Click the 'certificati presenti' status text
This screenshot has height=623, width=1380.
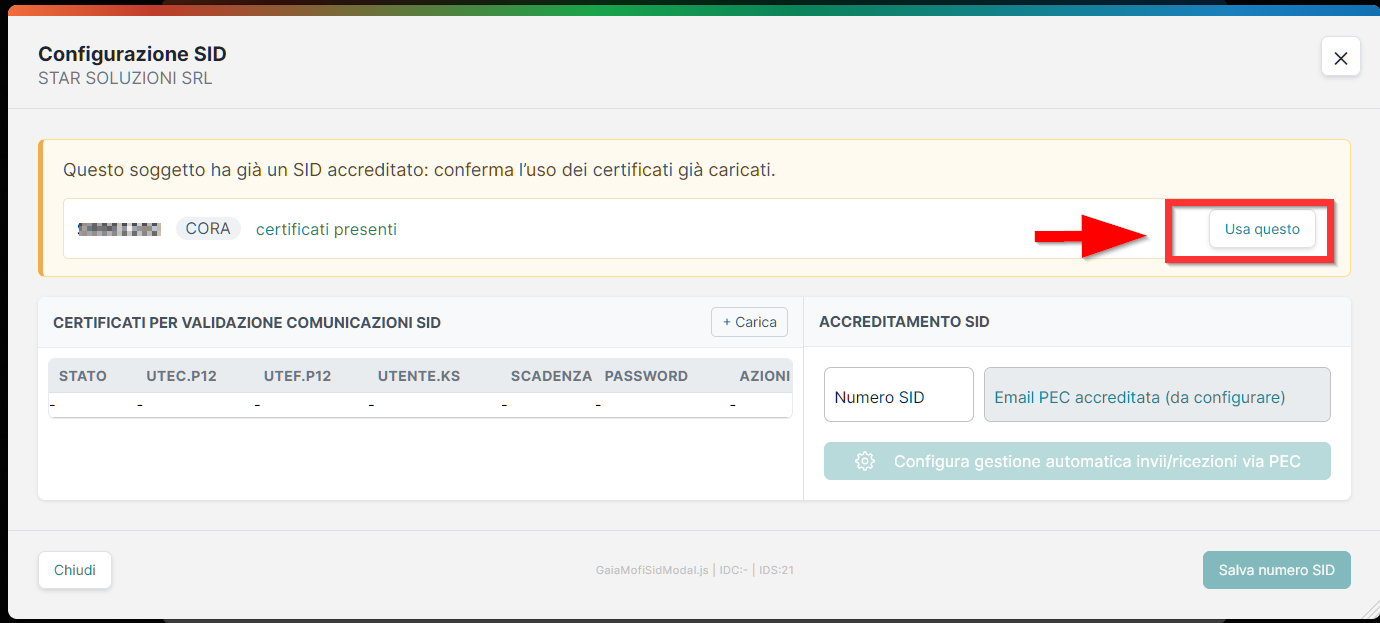326,229
